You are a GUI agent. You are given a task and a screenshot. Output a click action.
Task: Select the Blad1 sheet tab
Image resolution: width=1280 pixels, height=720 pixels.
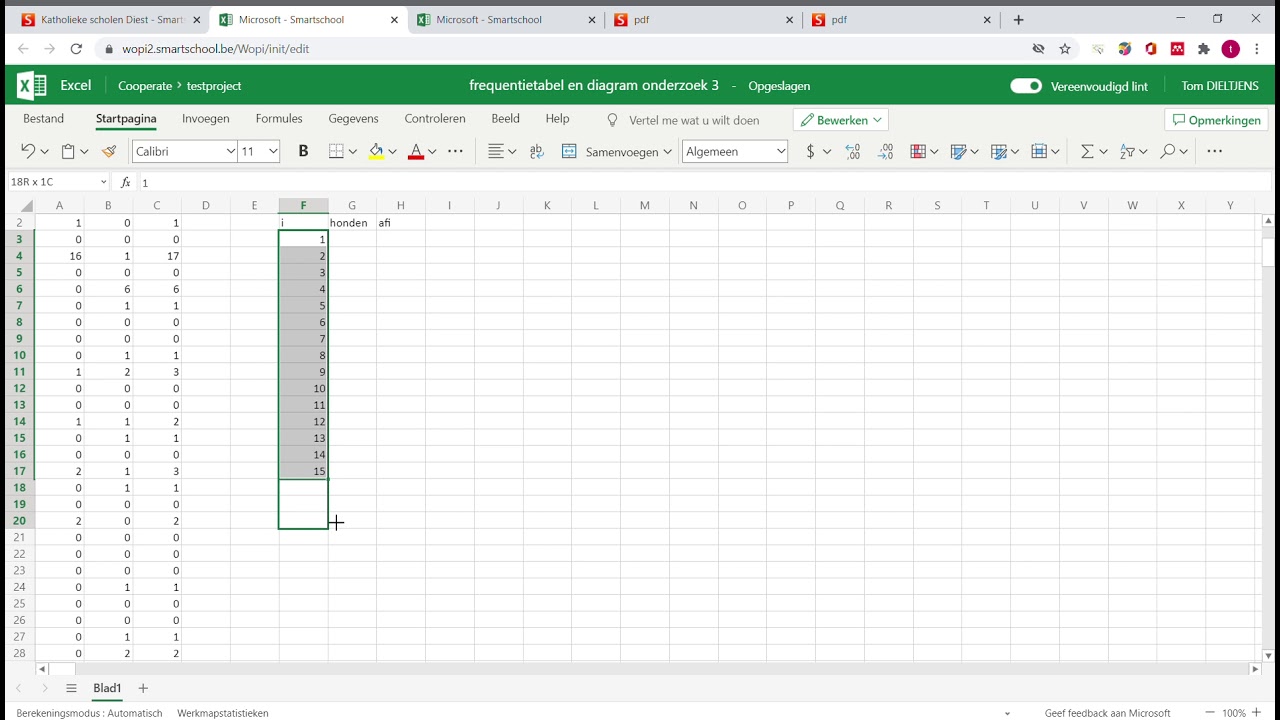pyautogui.click(x=107, y=688)
